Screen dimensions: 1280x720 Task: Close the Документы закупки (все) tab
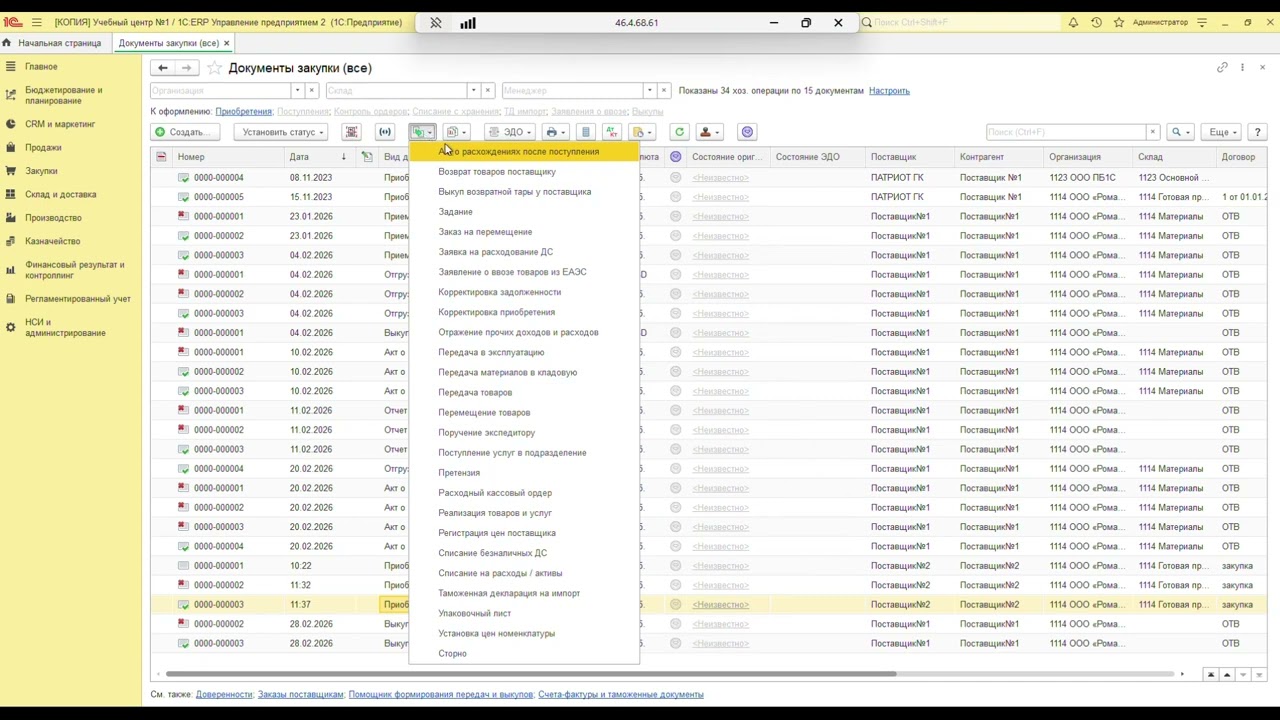point(227,43)
